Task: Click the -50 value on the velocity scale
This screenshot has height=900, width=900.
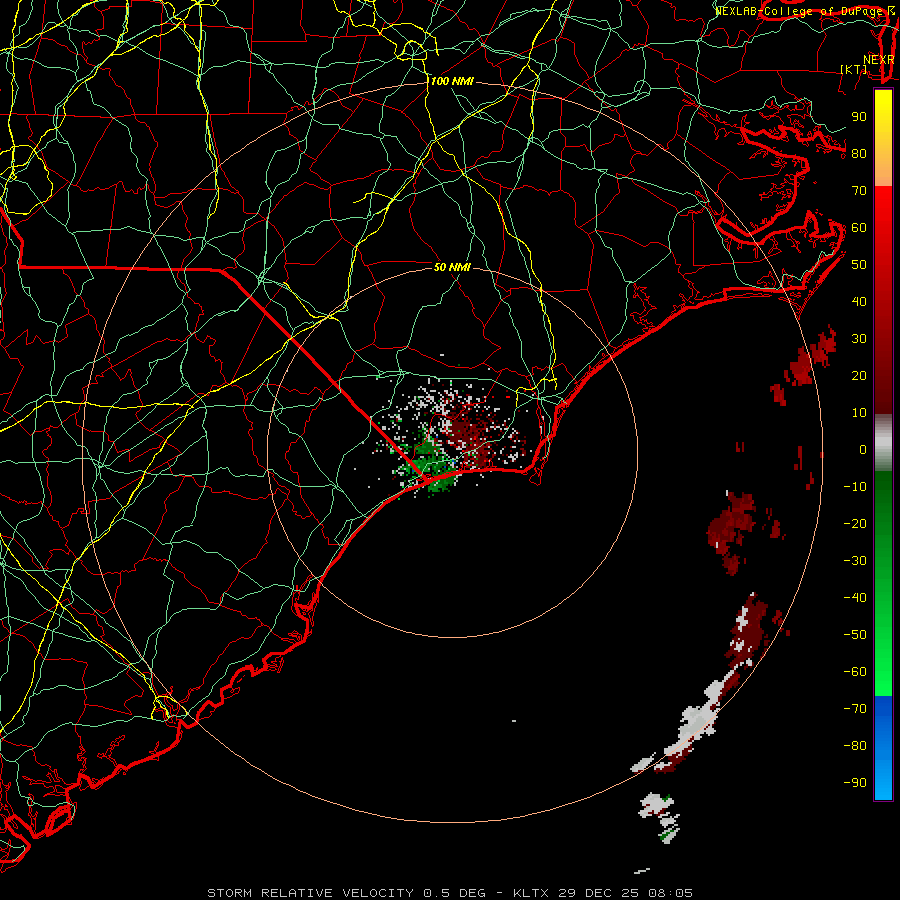Action: pyautogui.click(x=855, y=635)
